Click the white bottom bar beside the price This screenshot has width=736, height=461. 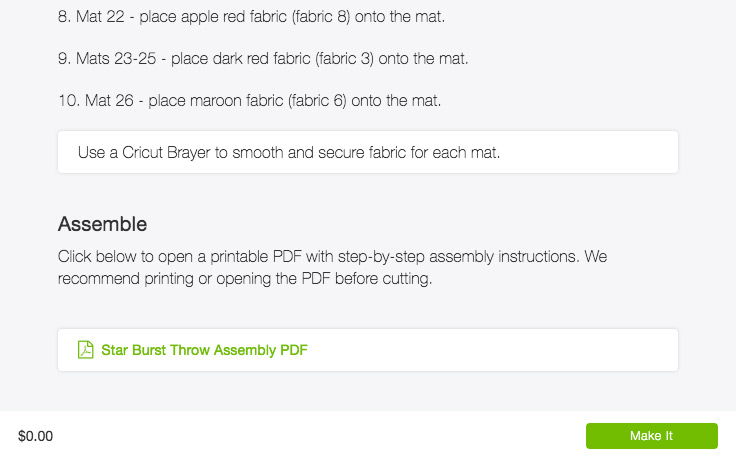pyautogui.click(x=319, y=436)
